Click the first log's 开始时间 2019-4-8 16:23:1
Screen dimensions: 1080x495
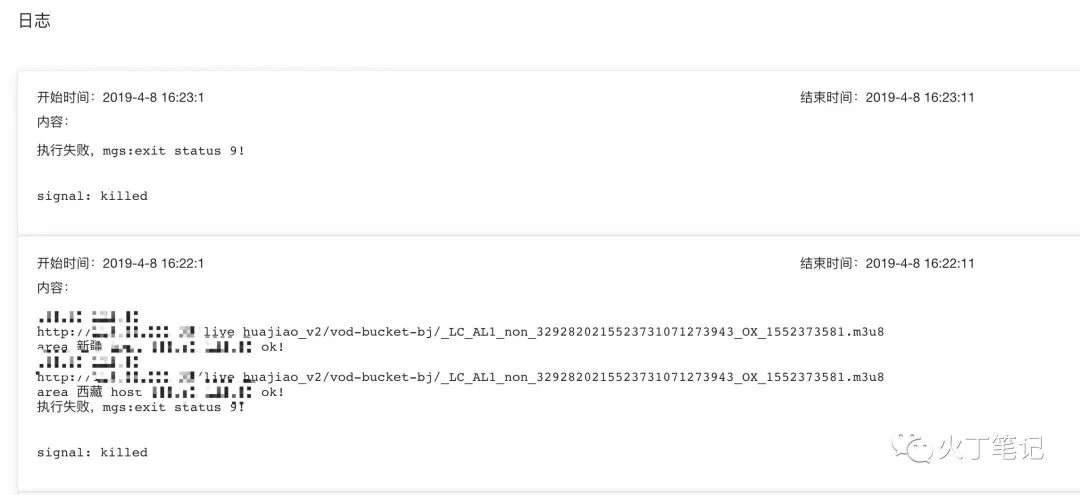121,98
